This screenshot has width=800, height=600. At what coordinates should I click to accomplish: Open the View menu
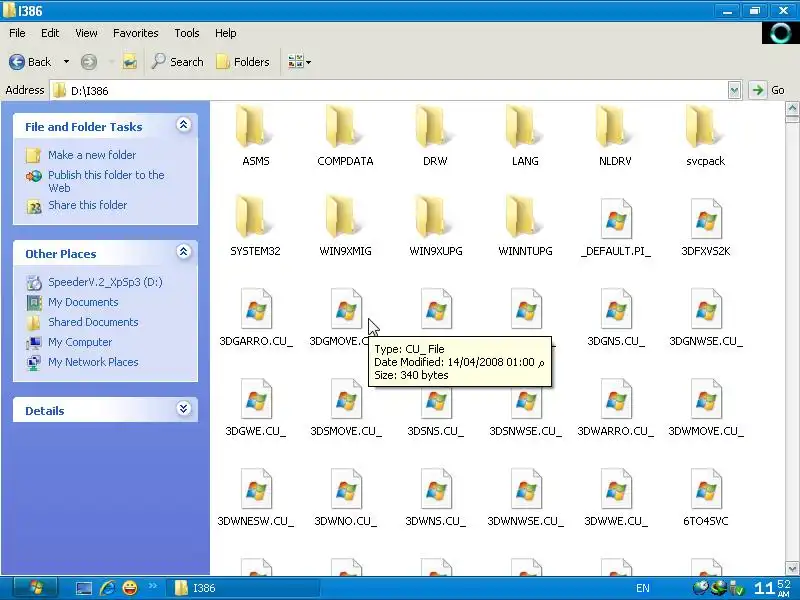coord(86,33)
